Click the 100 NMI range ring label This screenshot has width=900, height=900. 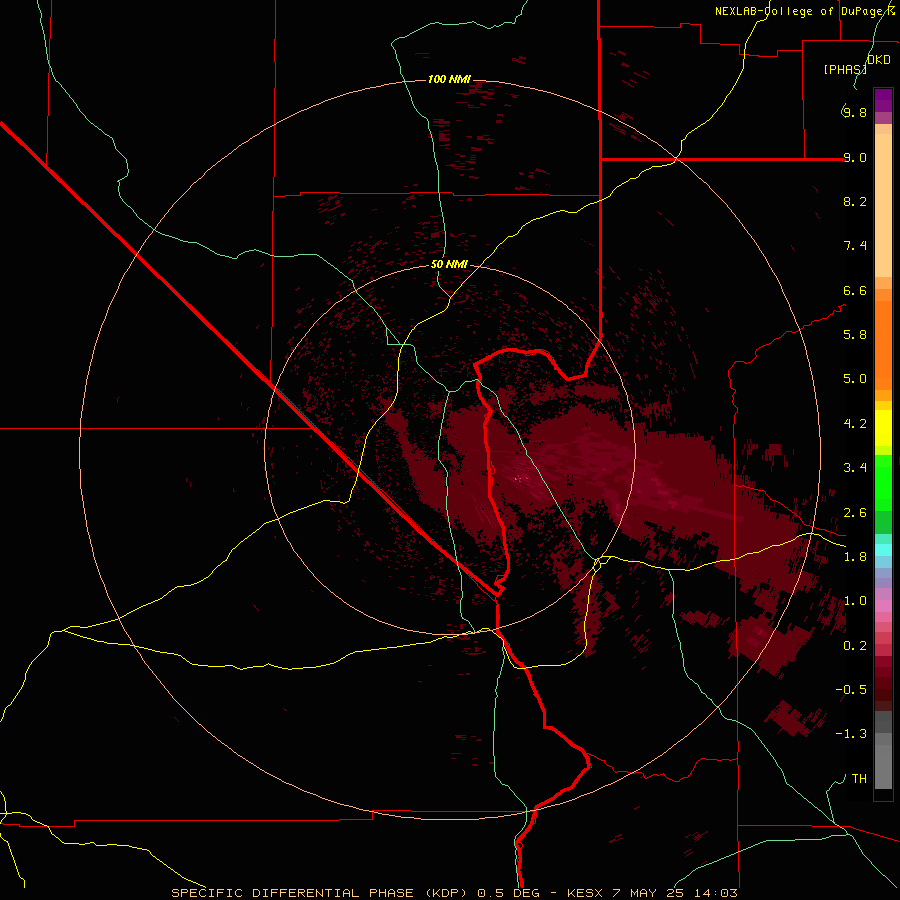tap(449, 79)
